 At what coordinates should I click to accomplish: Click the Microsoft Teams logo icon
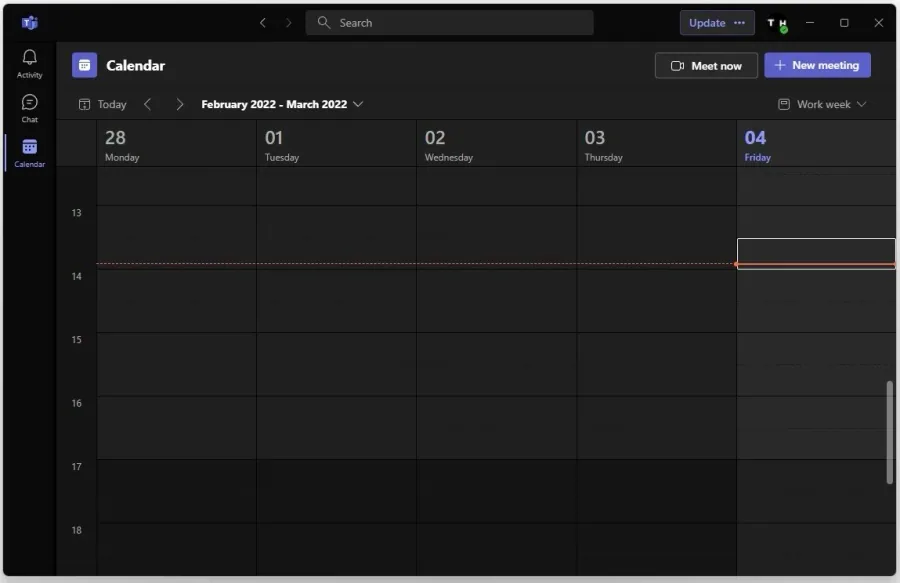(x=29, y=22)
